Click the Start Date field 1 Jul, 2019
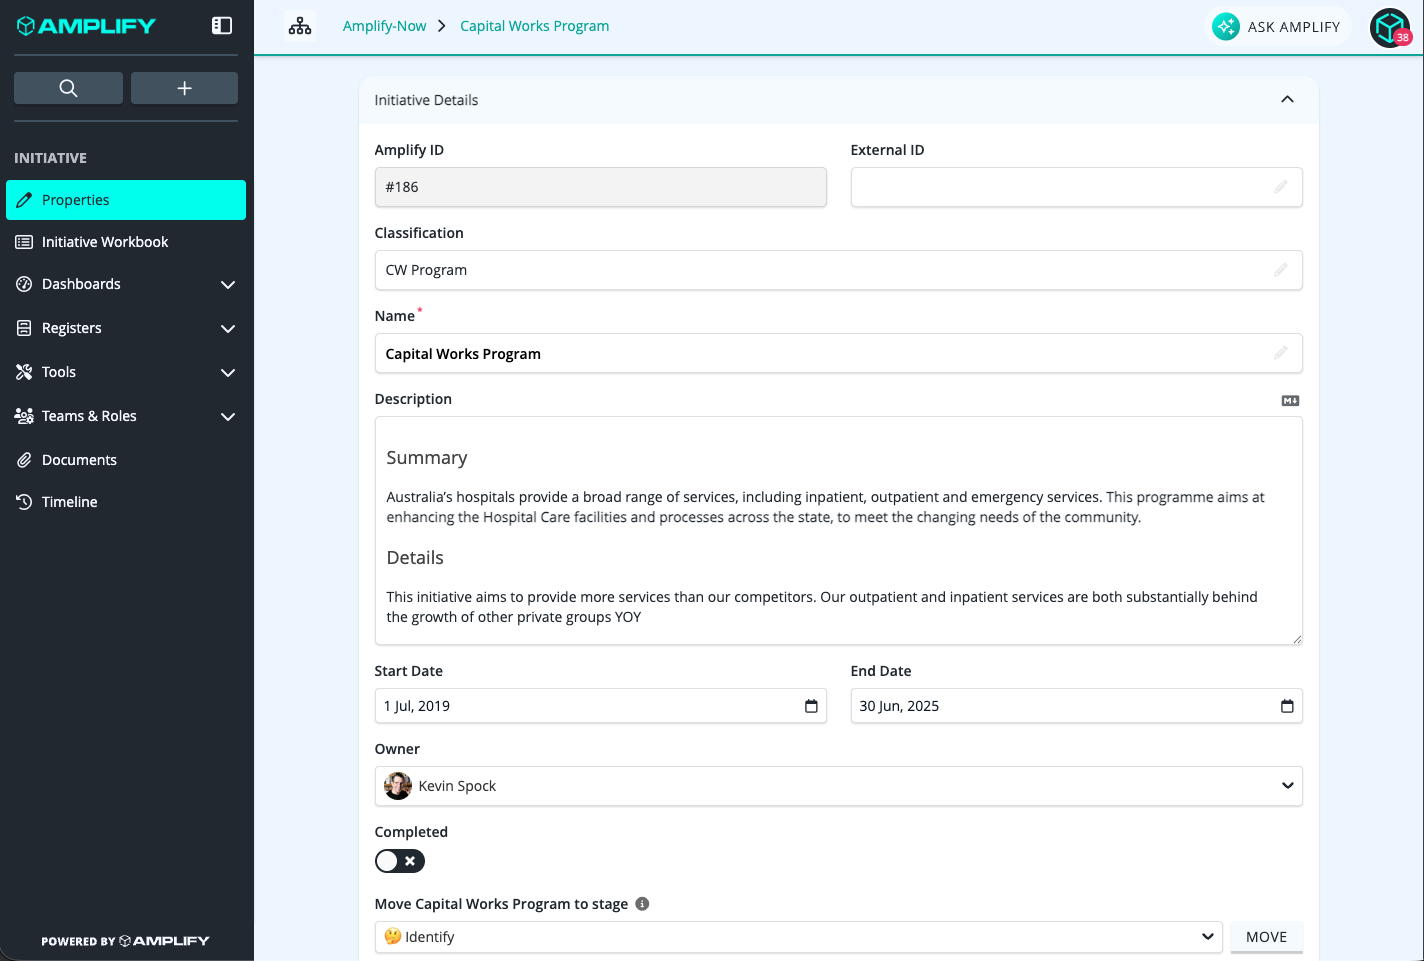 [x=601, y=706]
